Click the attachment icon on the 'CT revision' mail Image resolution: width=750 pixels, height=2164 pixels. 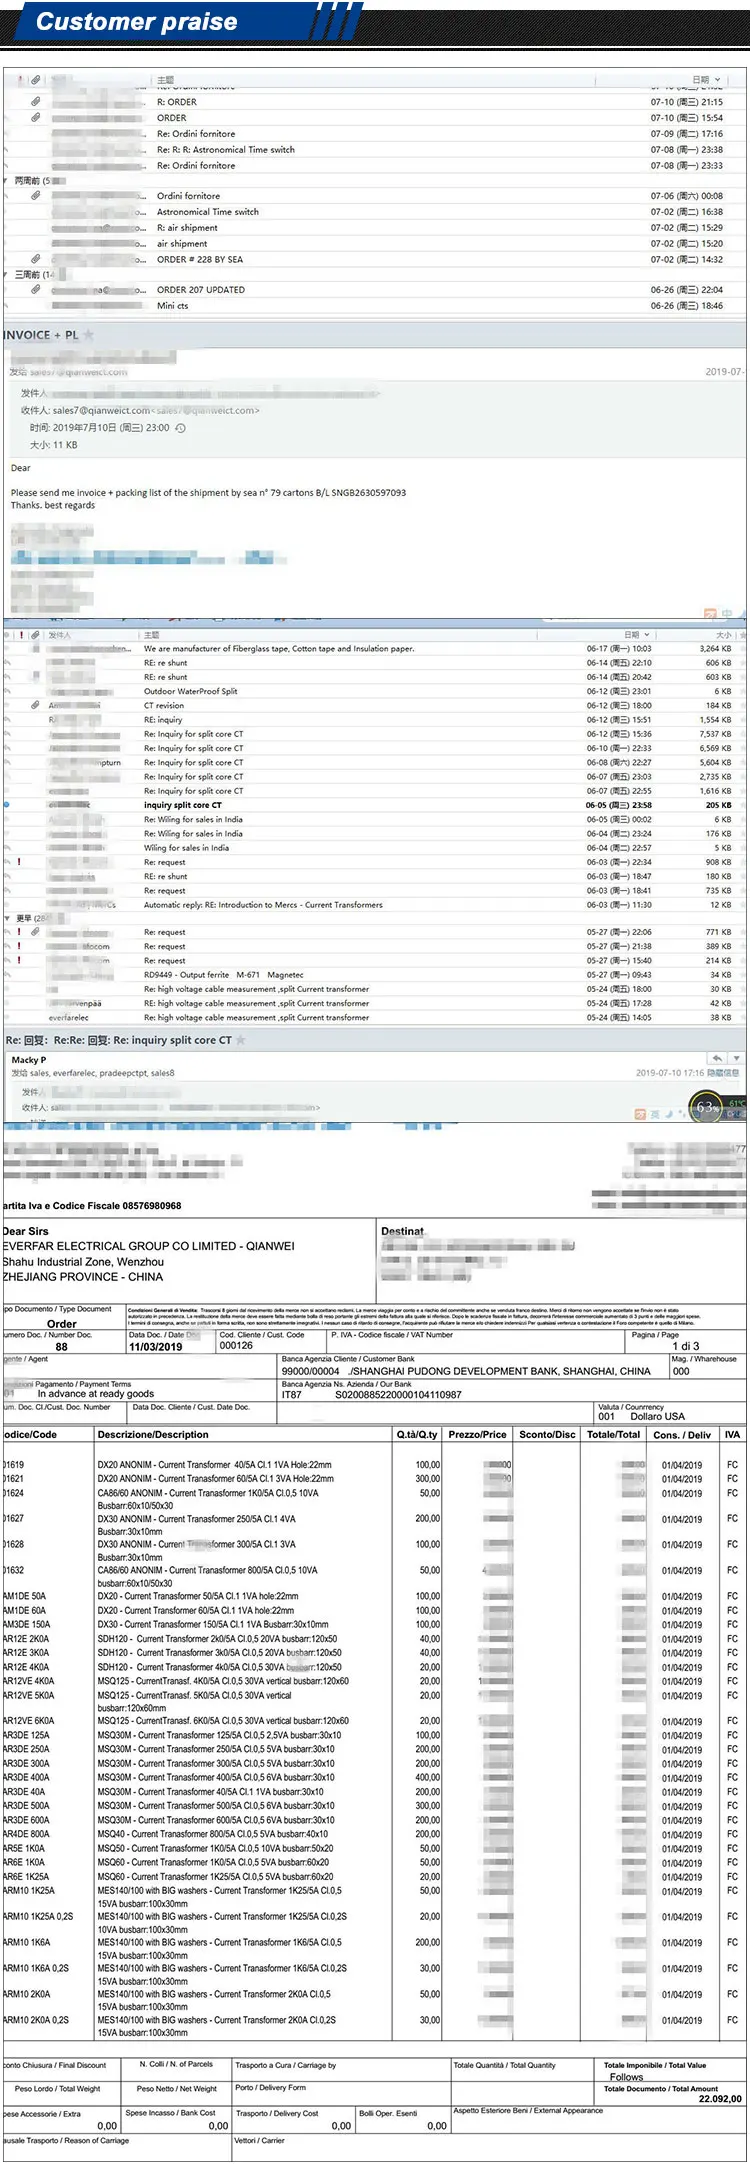pos(35,705)
